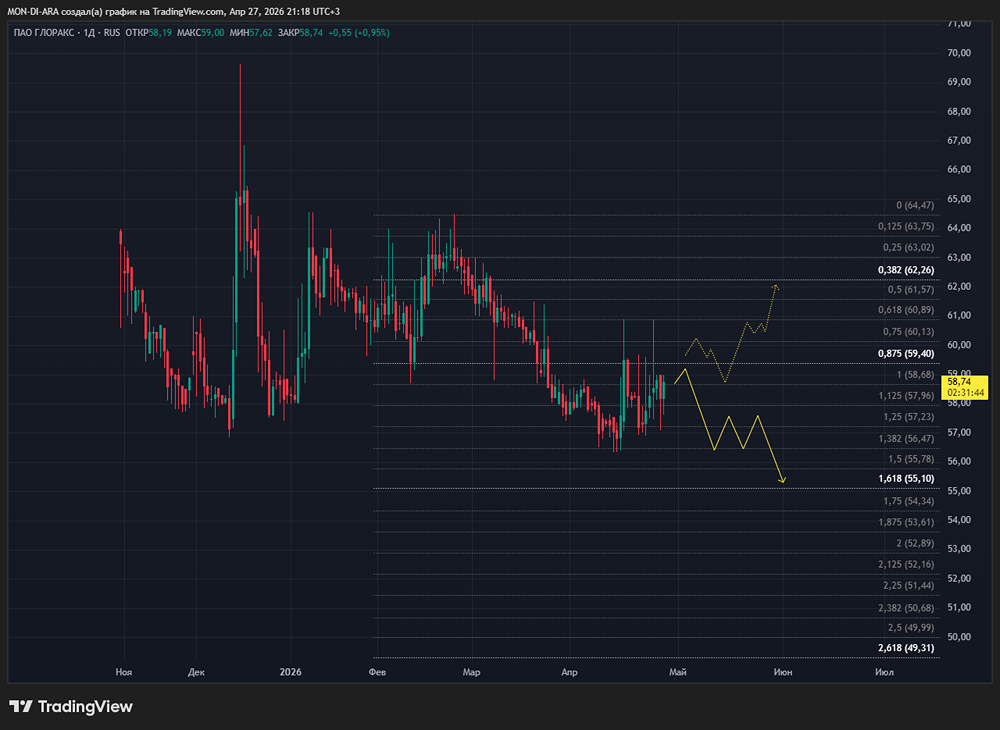Click the 65,00 price axis label
This screenshot has width=1000, height=730.
[959, 199]
